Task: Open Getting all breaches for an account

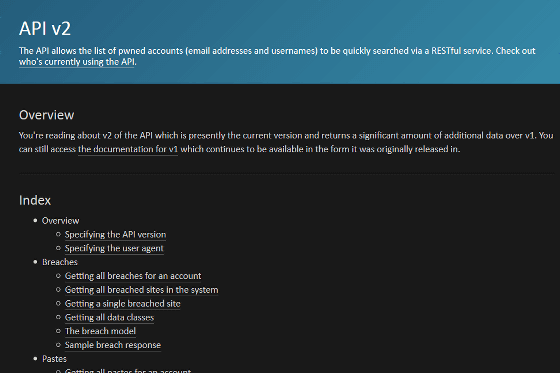Action: point(133,276)
